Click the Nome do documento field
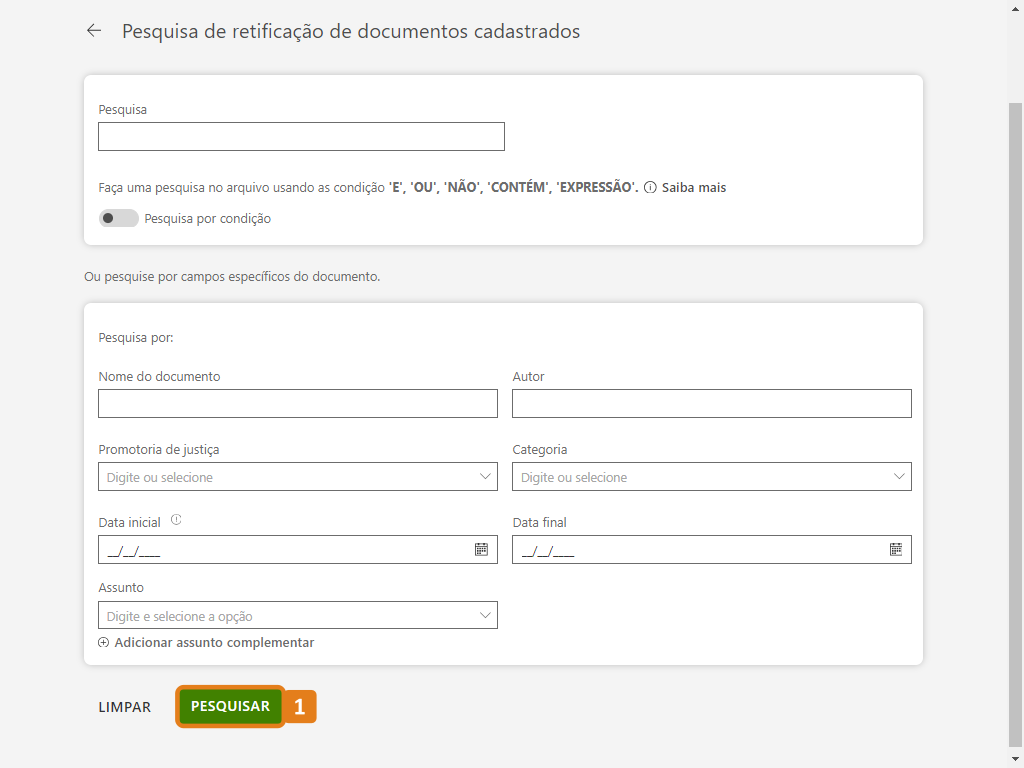 (x=297, y=403)
